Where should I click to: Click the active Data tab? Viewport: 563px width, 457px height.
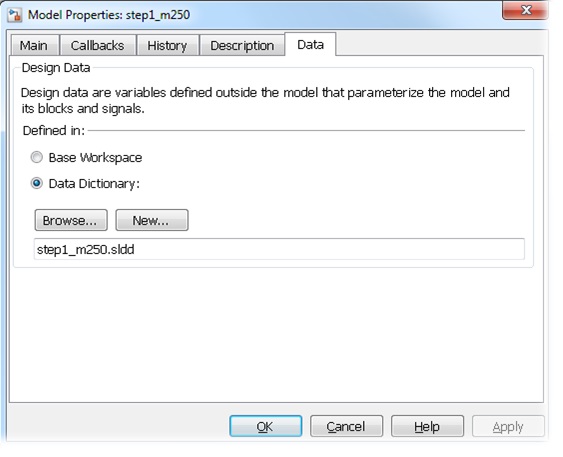310,45
